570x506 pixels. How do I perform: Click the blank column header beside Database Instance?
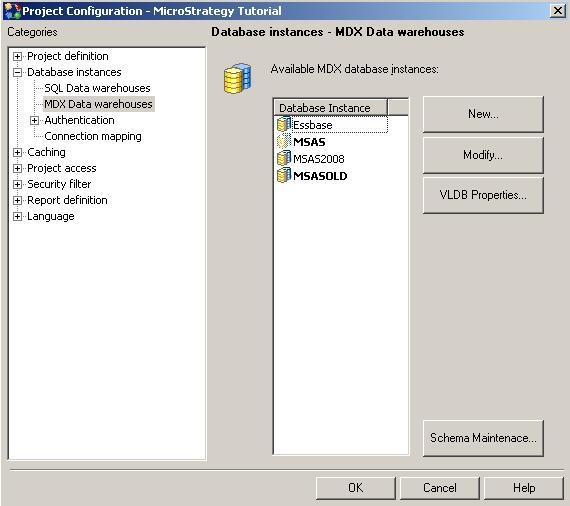click(398, 108)
